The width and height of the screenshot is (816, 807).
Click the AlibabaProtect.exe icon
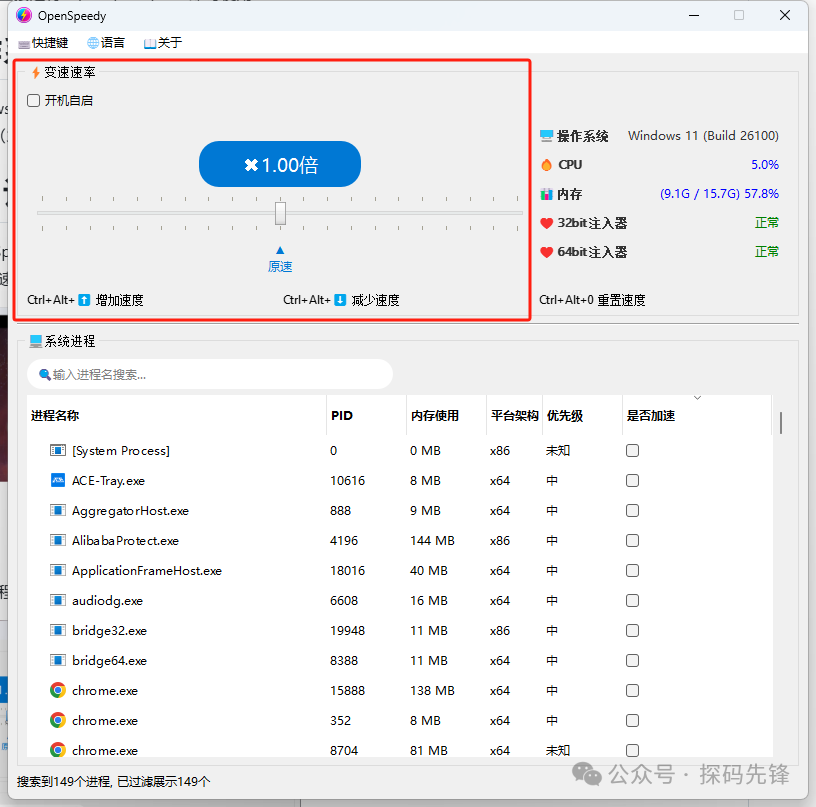tap(58, 541)
